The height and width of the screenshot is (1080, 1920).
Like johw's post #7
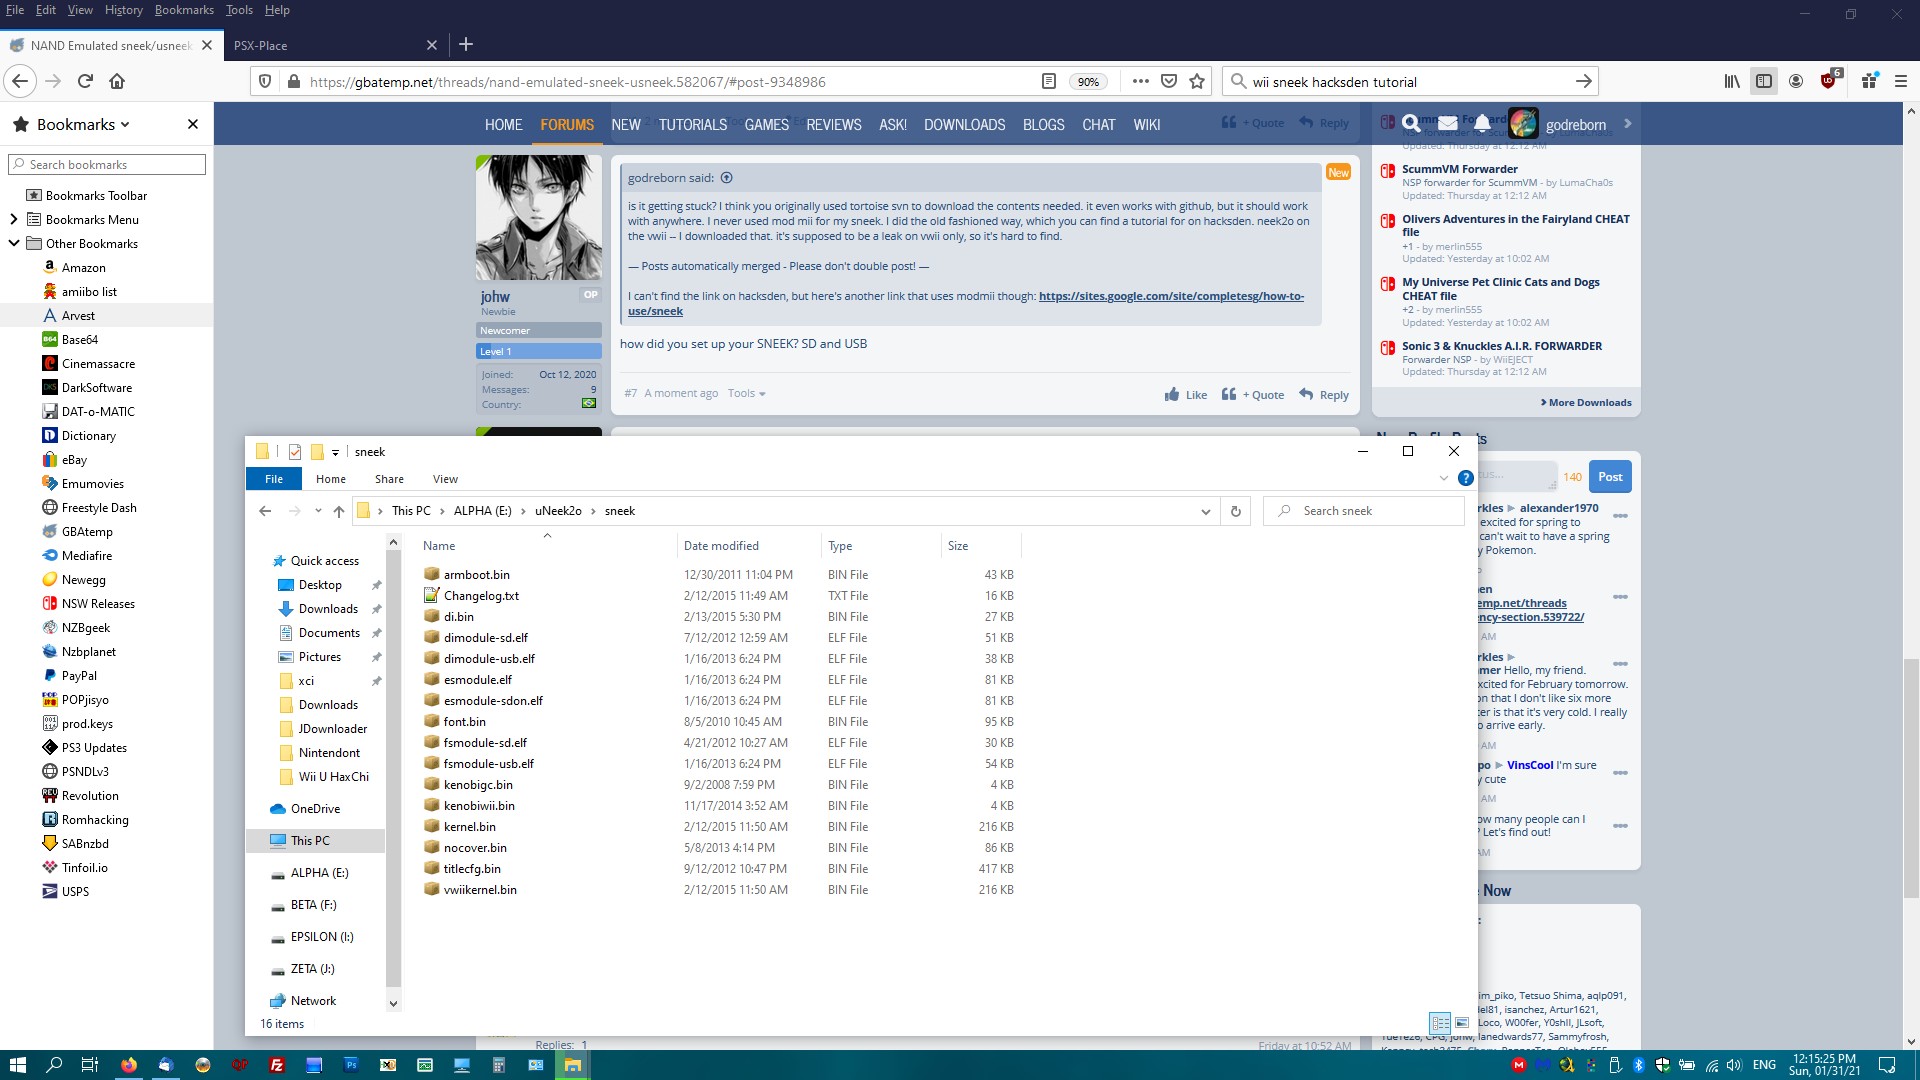pyautogui.click(x=1186, y=395)
